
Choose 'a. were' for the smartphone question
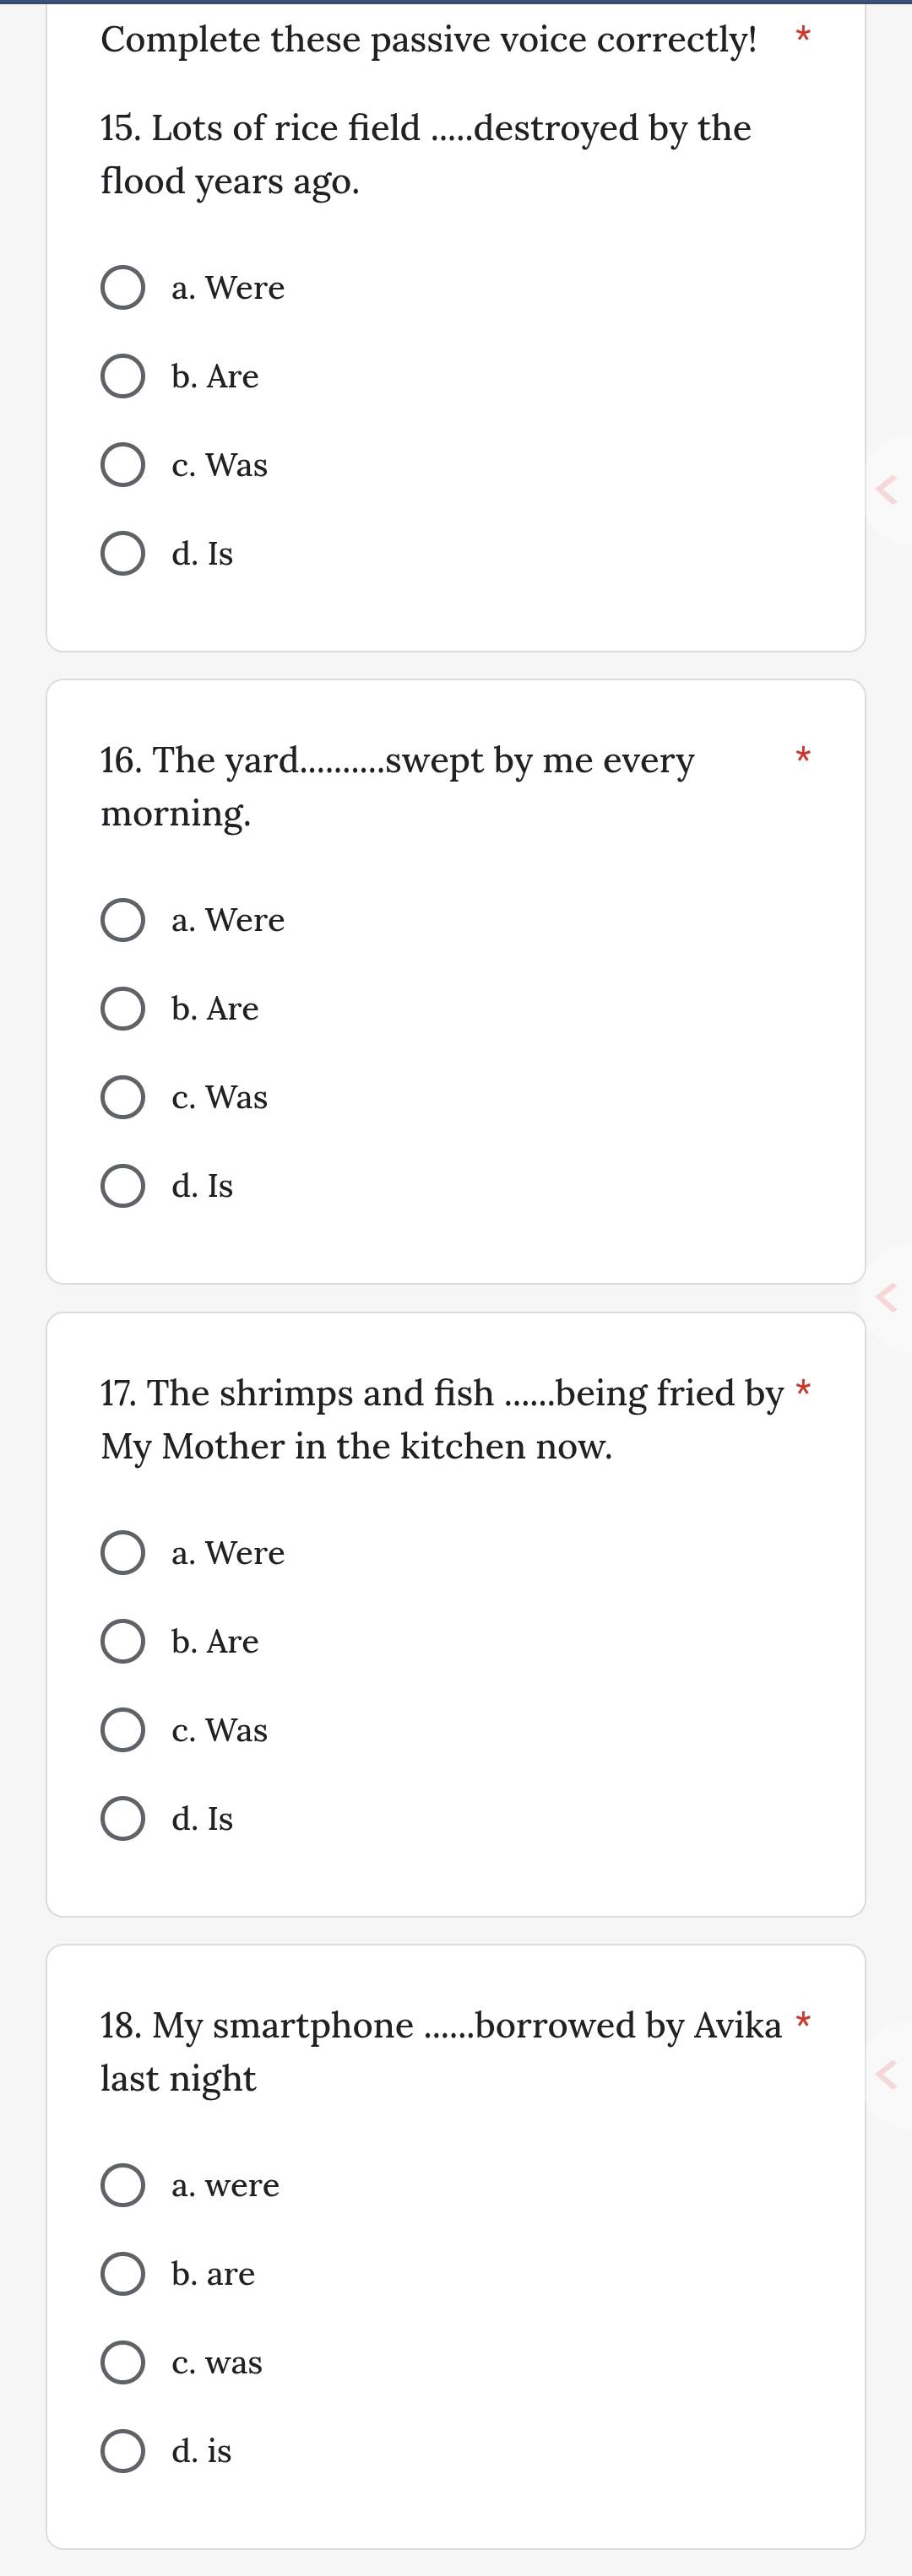(123, 2185)
